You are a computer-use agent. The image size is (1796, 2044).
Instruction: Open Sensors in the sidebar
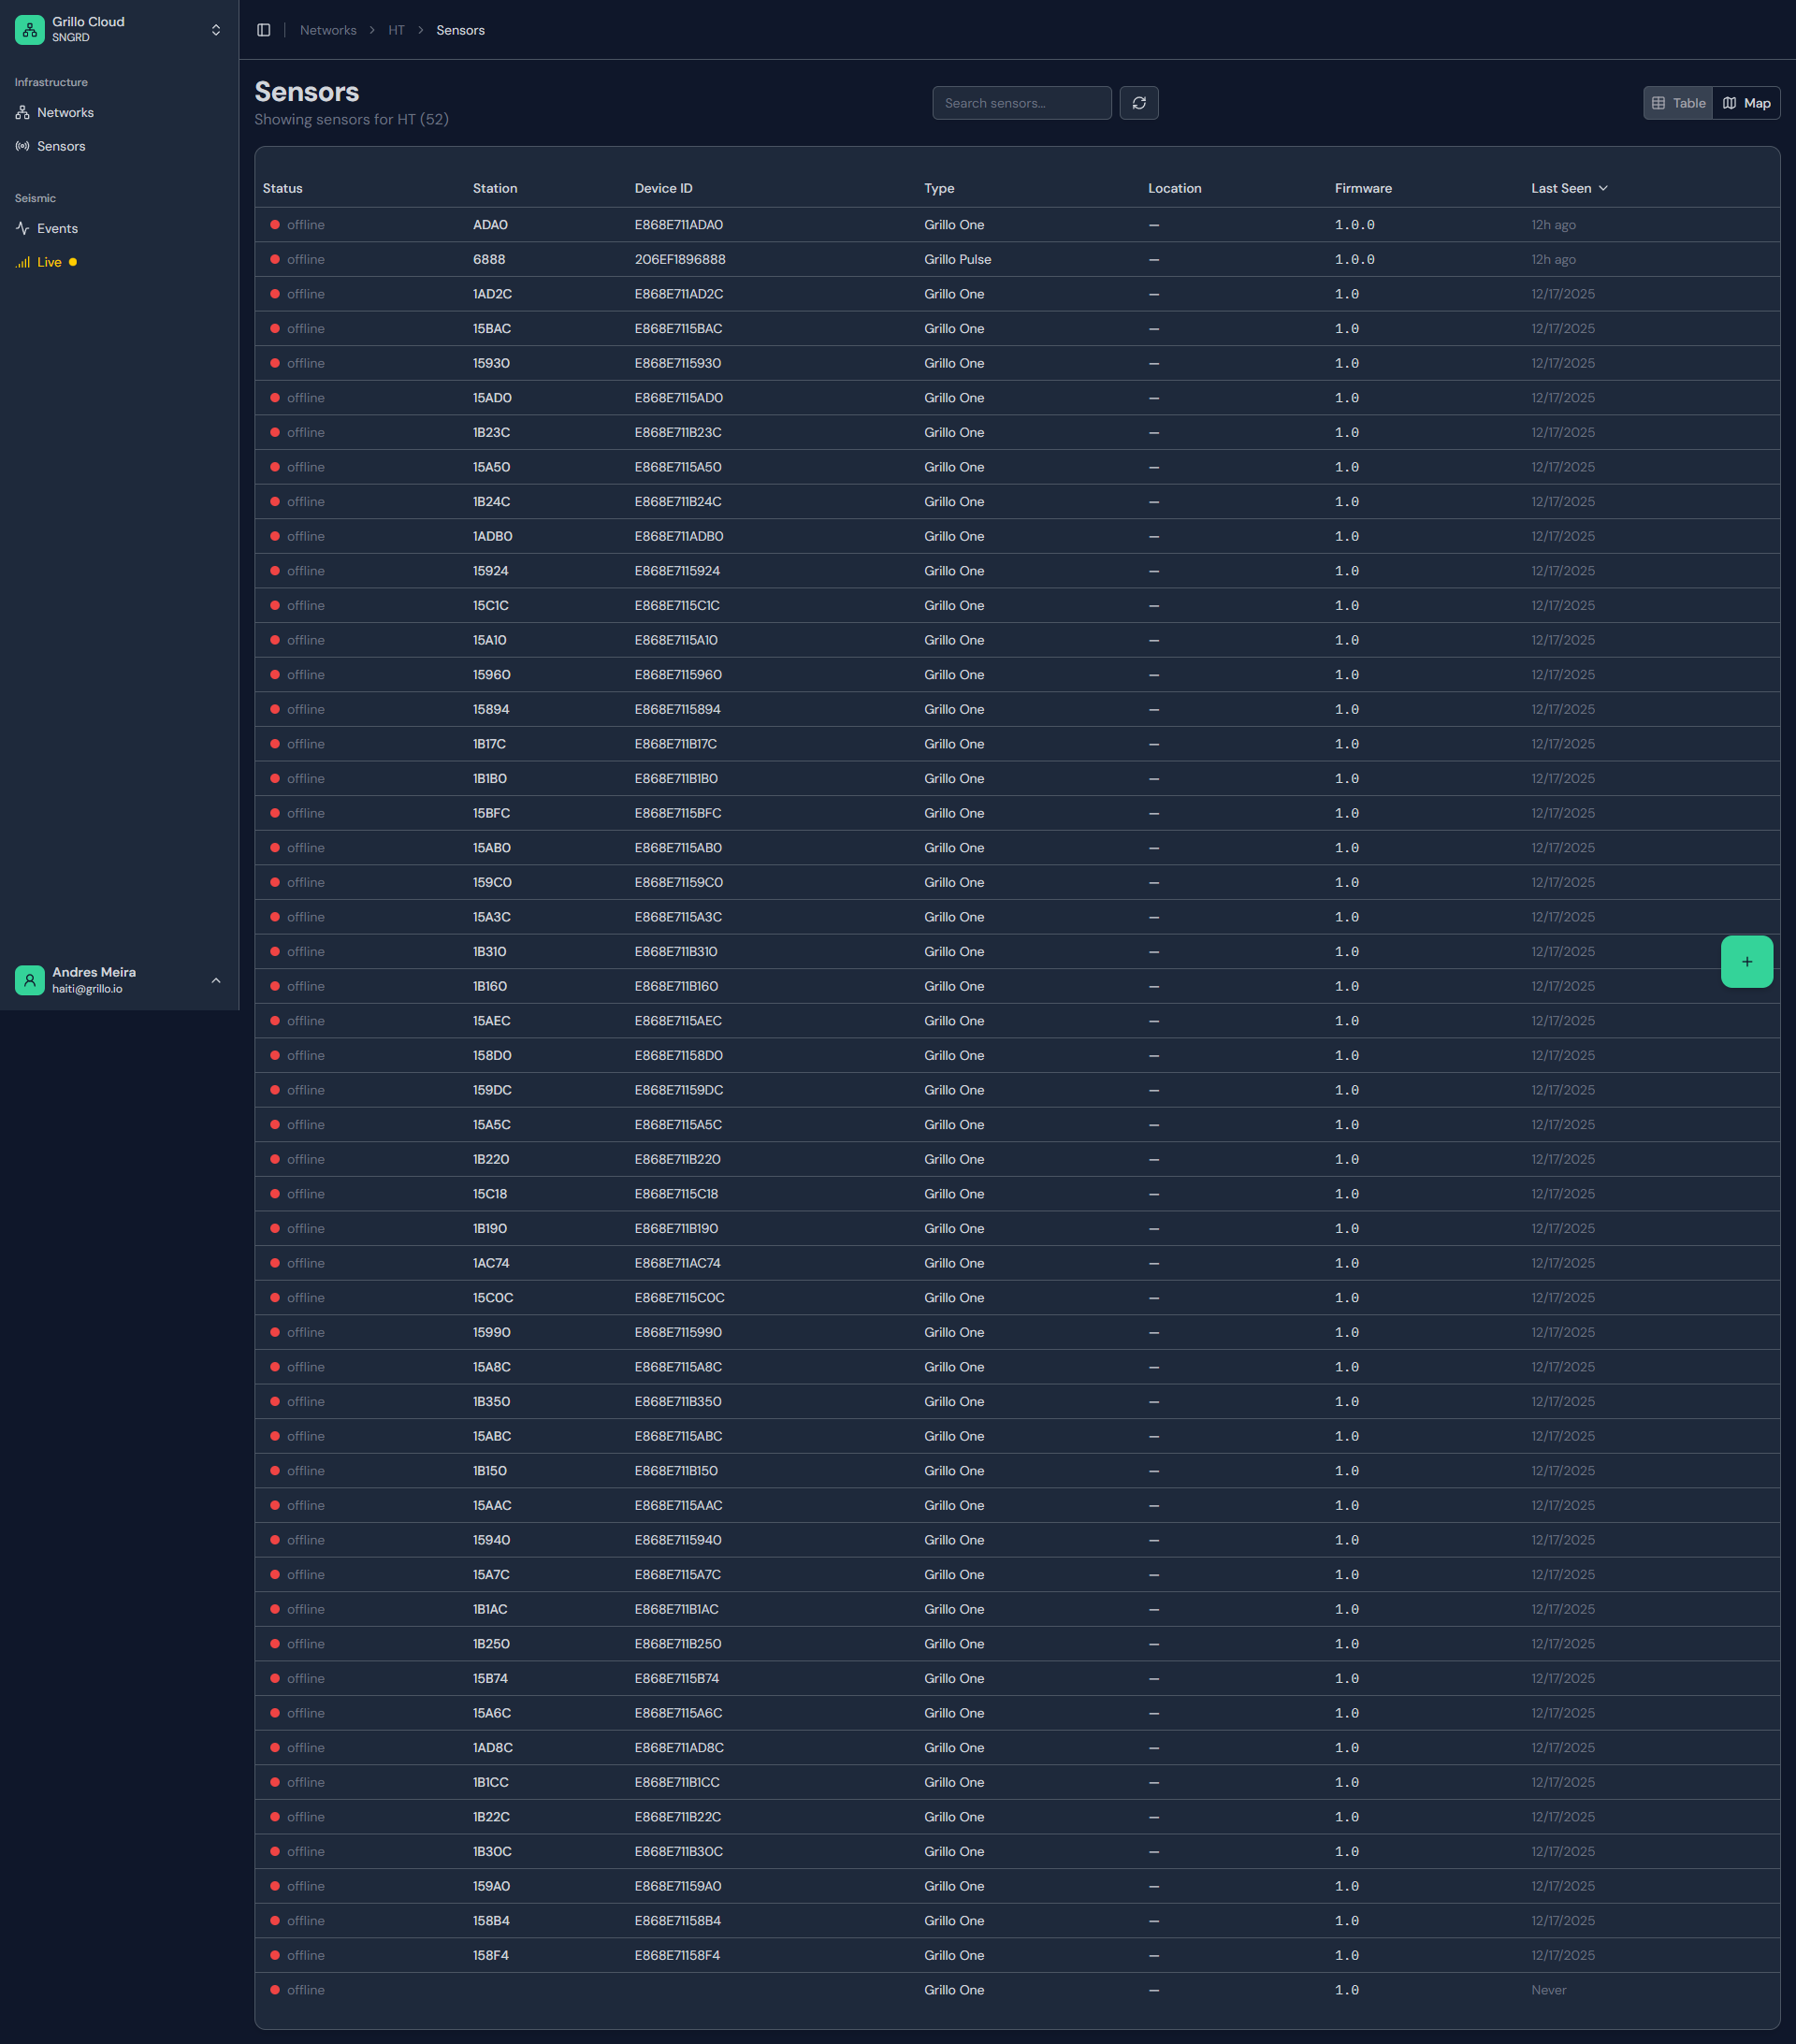click(x=61, y=146)
